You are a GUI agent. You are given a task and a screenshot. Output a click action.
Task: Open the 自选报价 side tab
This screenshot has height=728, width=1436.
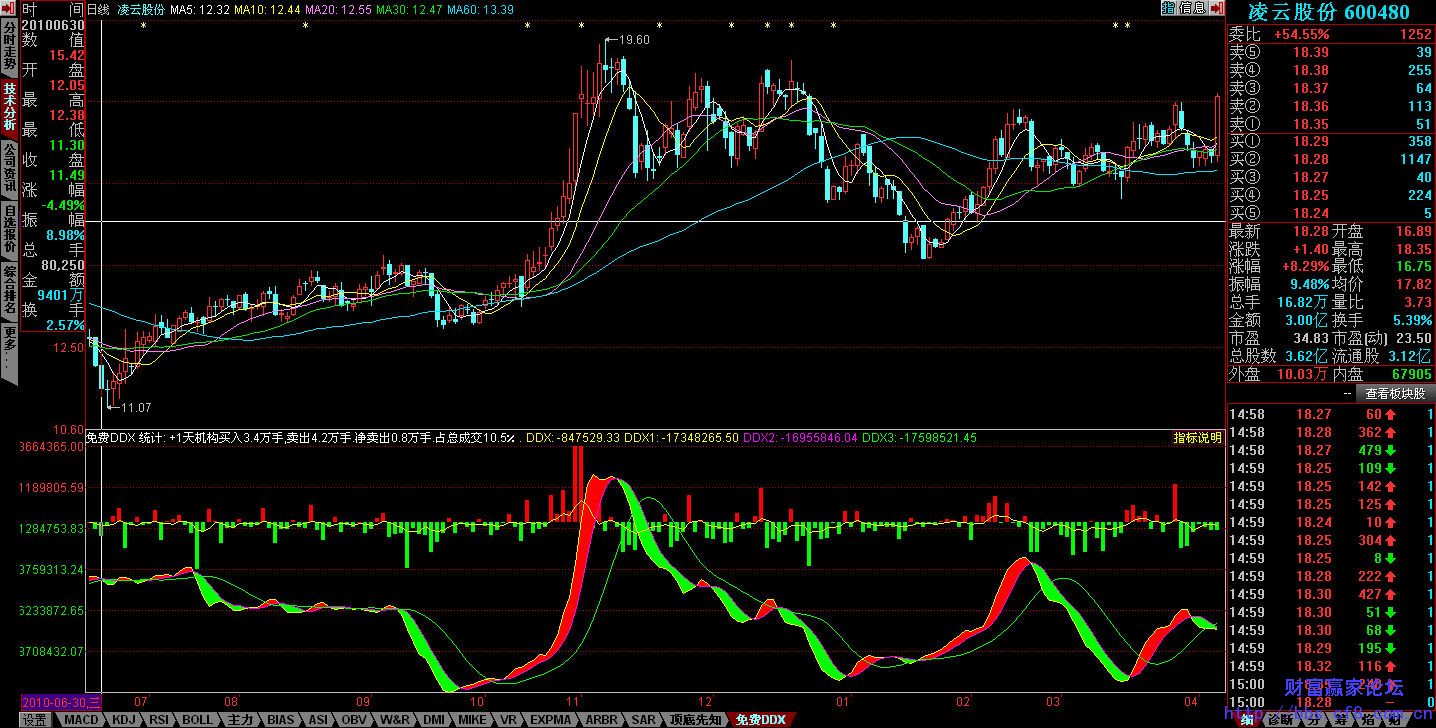click(9, 230)
